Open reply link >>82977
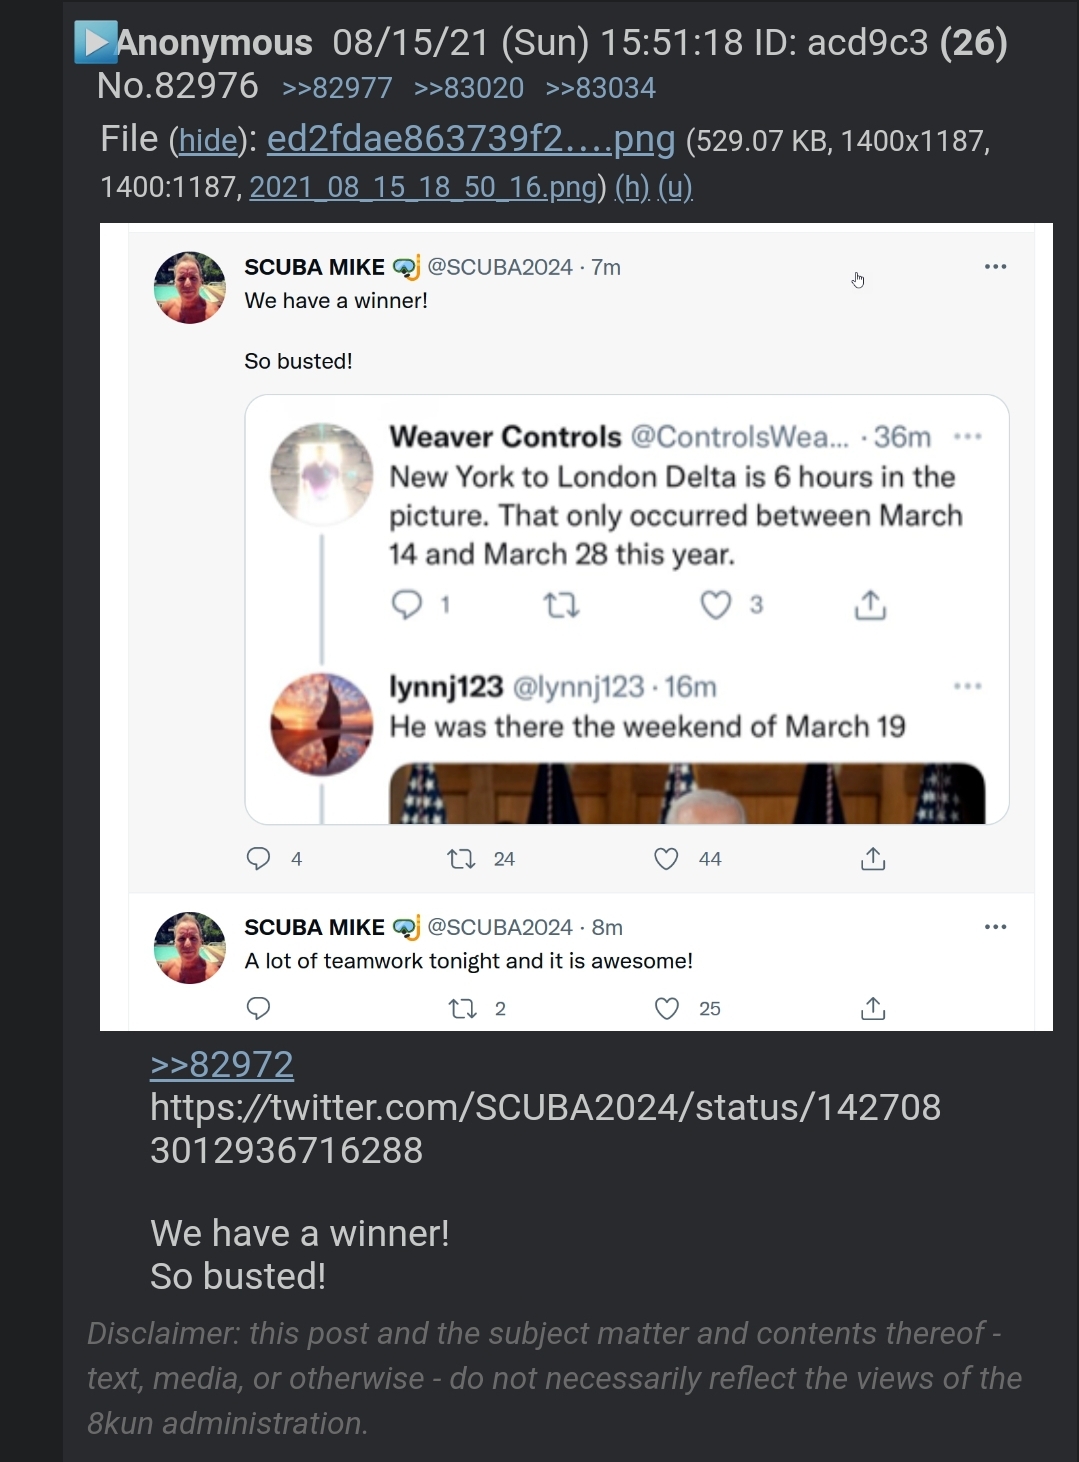This screenshot has height=1462, width=1079. pyautogui.click(x=337, y=88)
